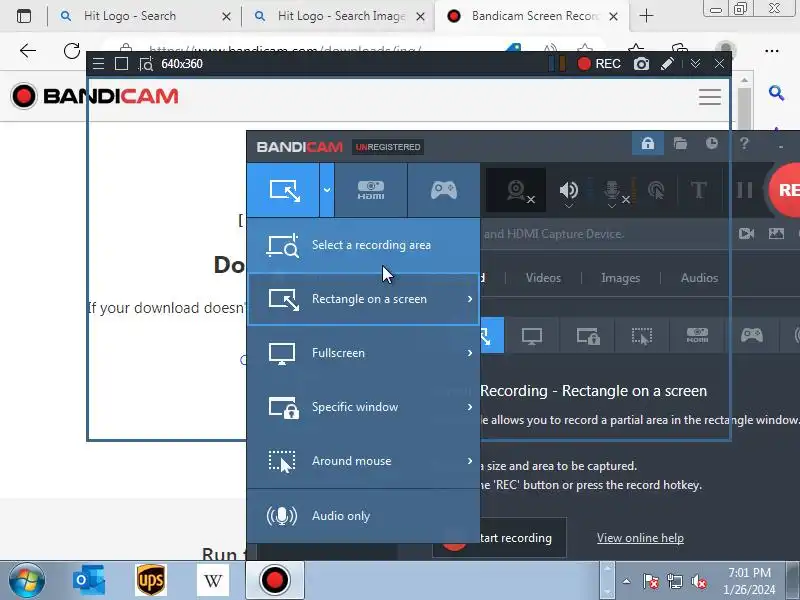
Task: Choose Select a recording area menu item
Action: pos(363,245)
